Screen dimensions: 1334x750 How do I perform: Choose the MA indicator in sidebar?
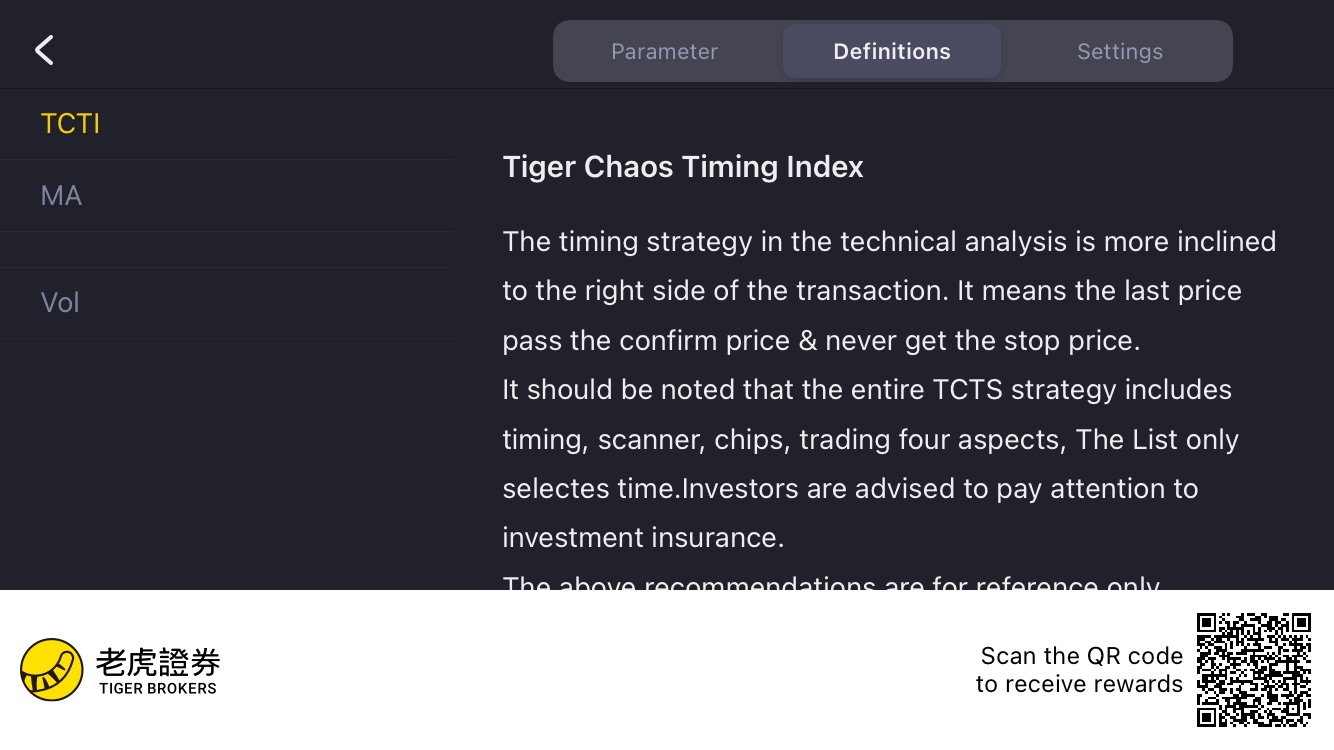tap(61, 196)
